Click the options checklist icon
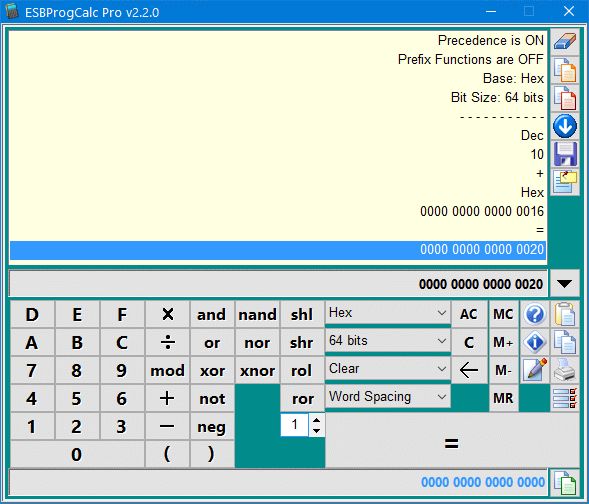 pos(565,398)
